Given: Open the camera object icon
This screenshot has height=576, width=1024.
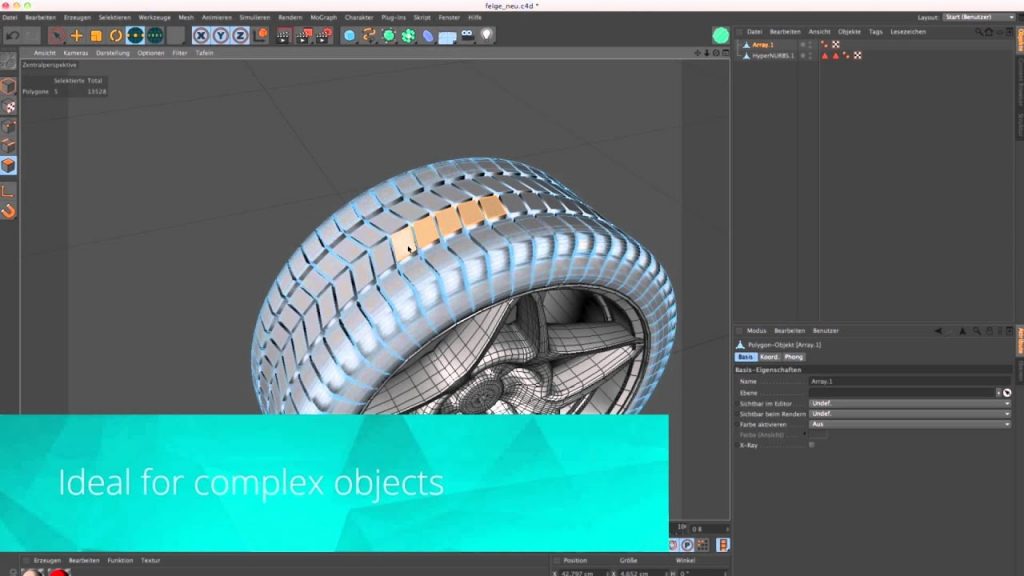Looking at the screenshot, I should [x=467, y=35].
